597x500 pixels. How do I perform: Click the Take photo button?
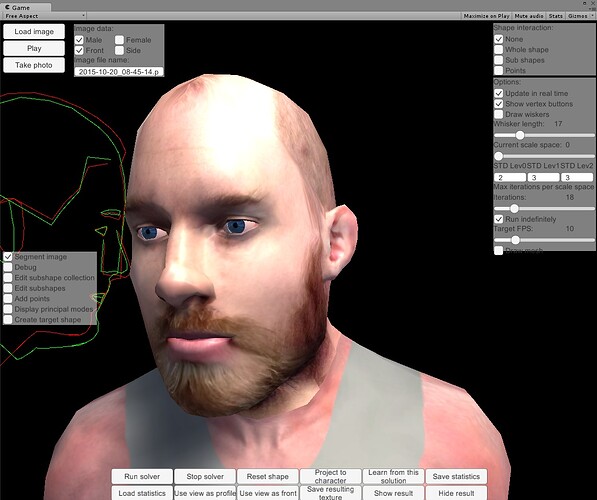point(34,65)
